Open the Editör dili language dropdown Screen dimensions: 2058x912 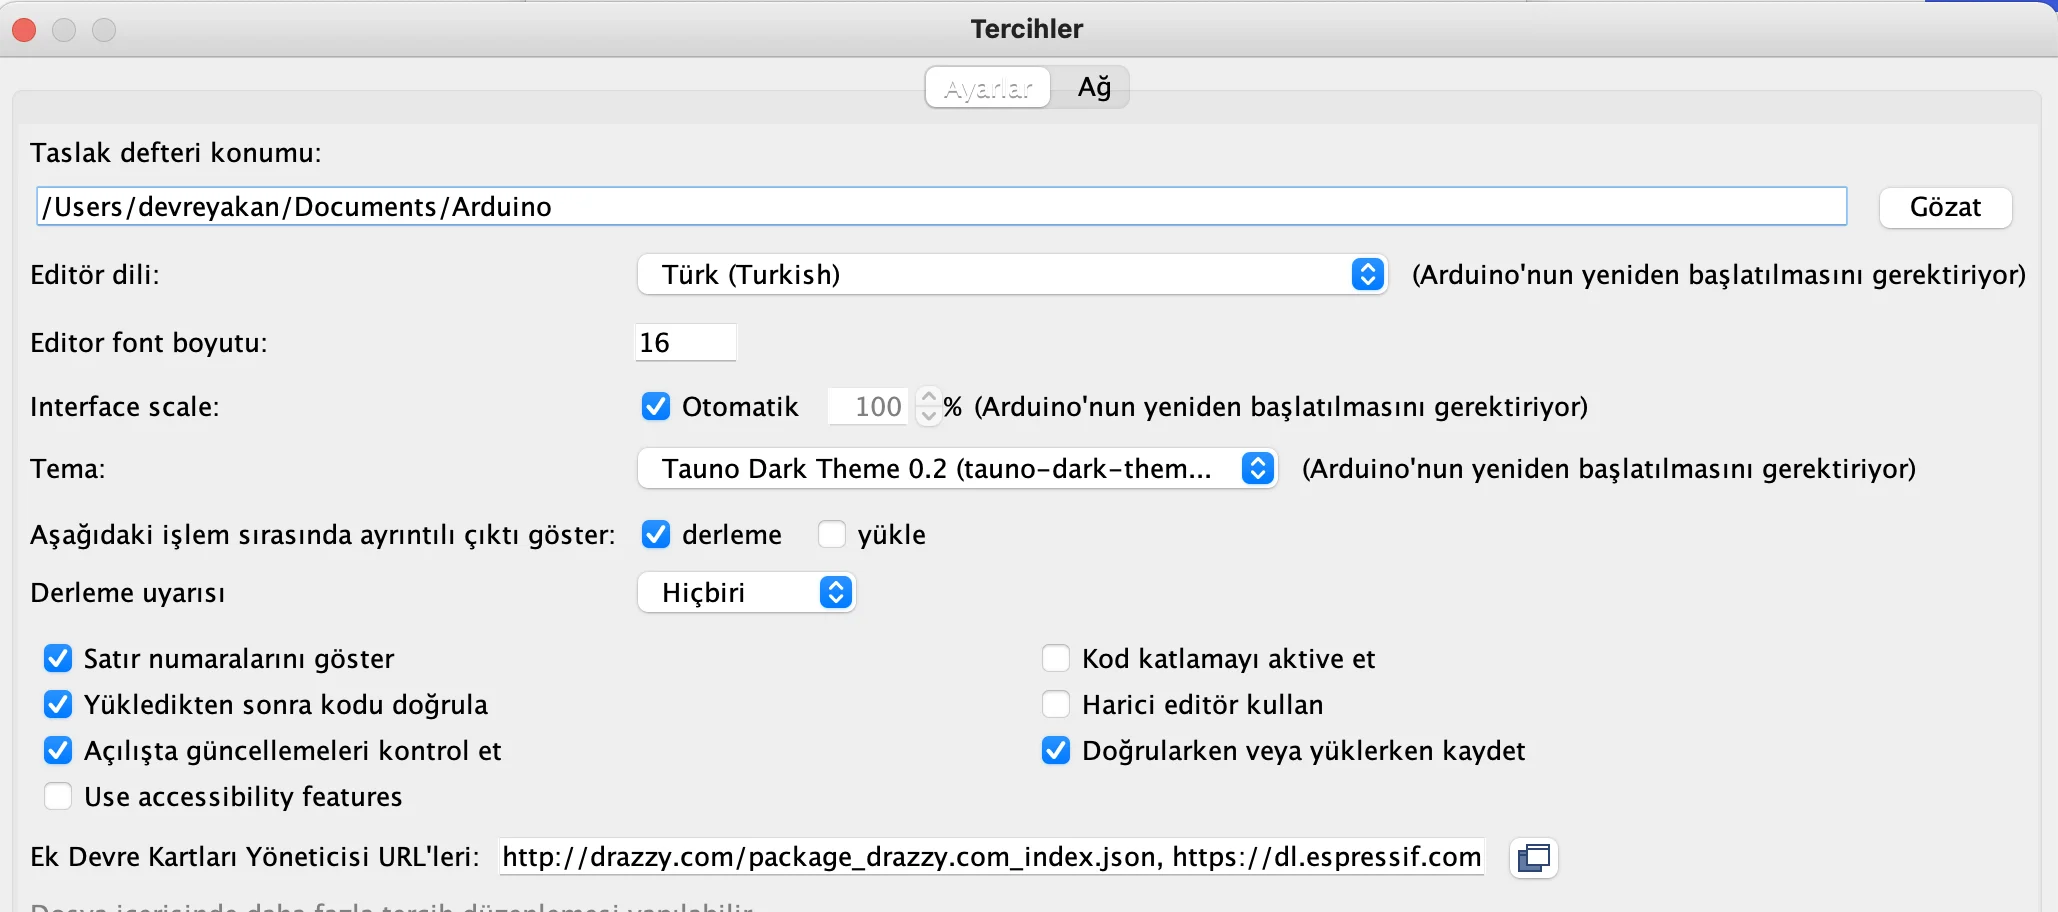click(x=1012, y=274)
